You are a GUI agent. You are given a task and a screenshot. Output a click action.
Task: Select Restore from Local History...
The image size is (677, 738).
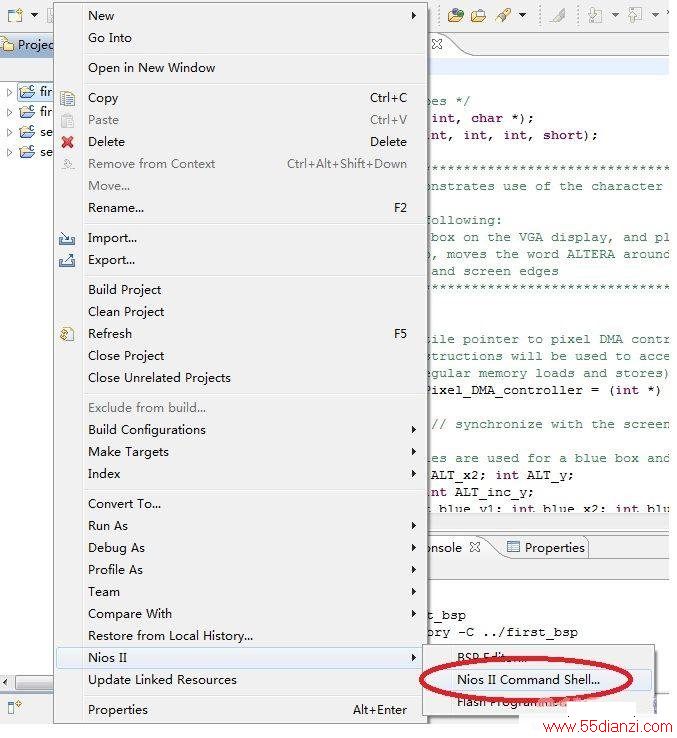click(170, 636)
